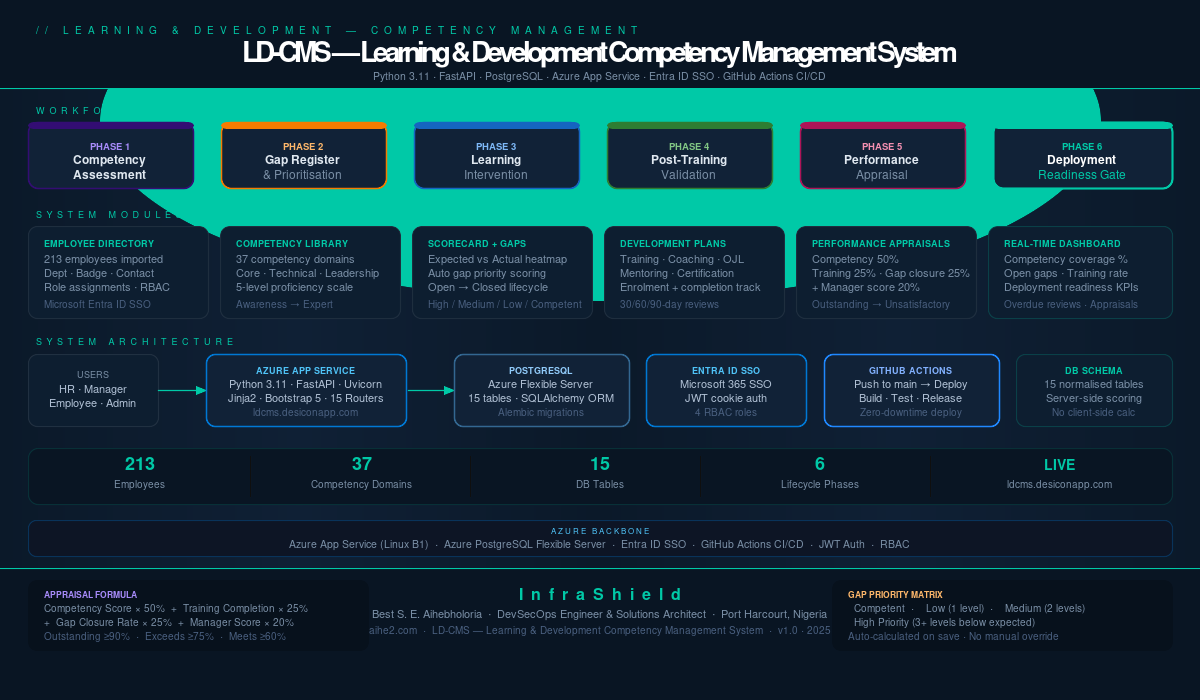Viewport: 1200px width, 700px height.
Task: Select the "30/60/90-day reviews" footnote
Action: [669, 304]
